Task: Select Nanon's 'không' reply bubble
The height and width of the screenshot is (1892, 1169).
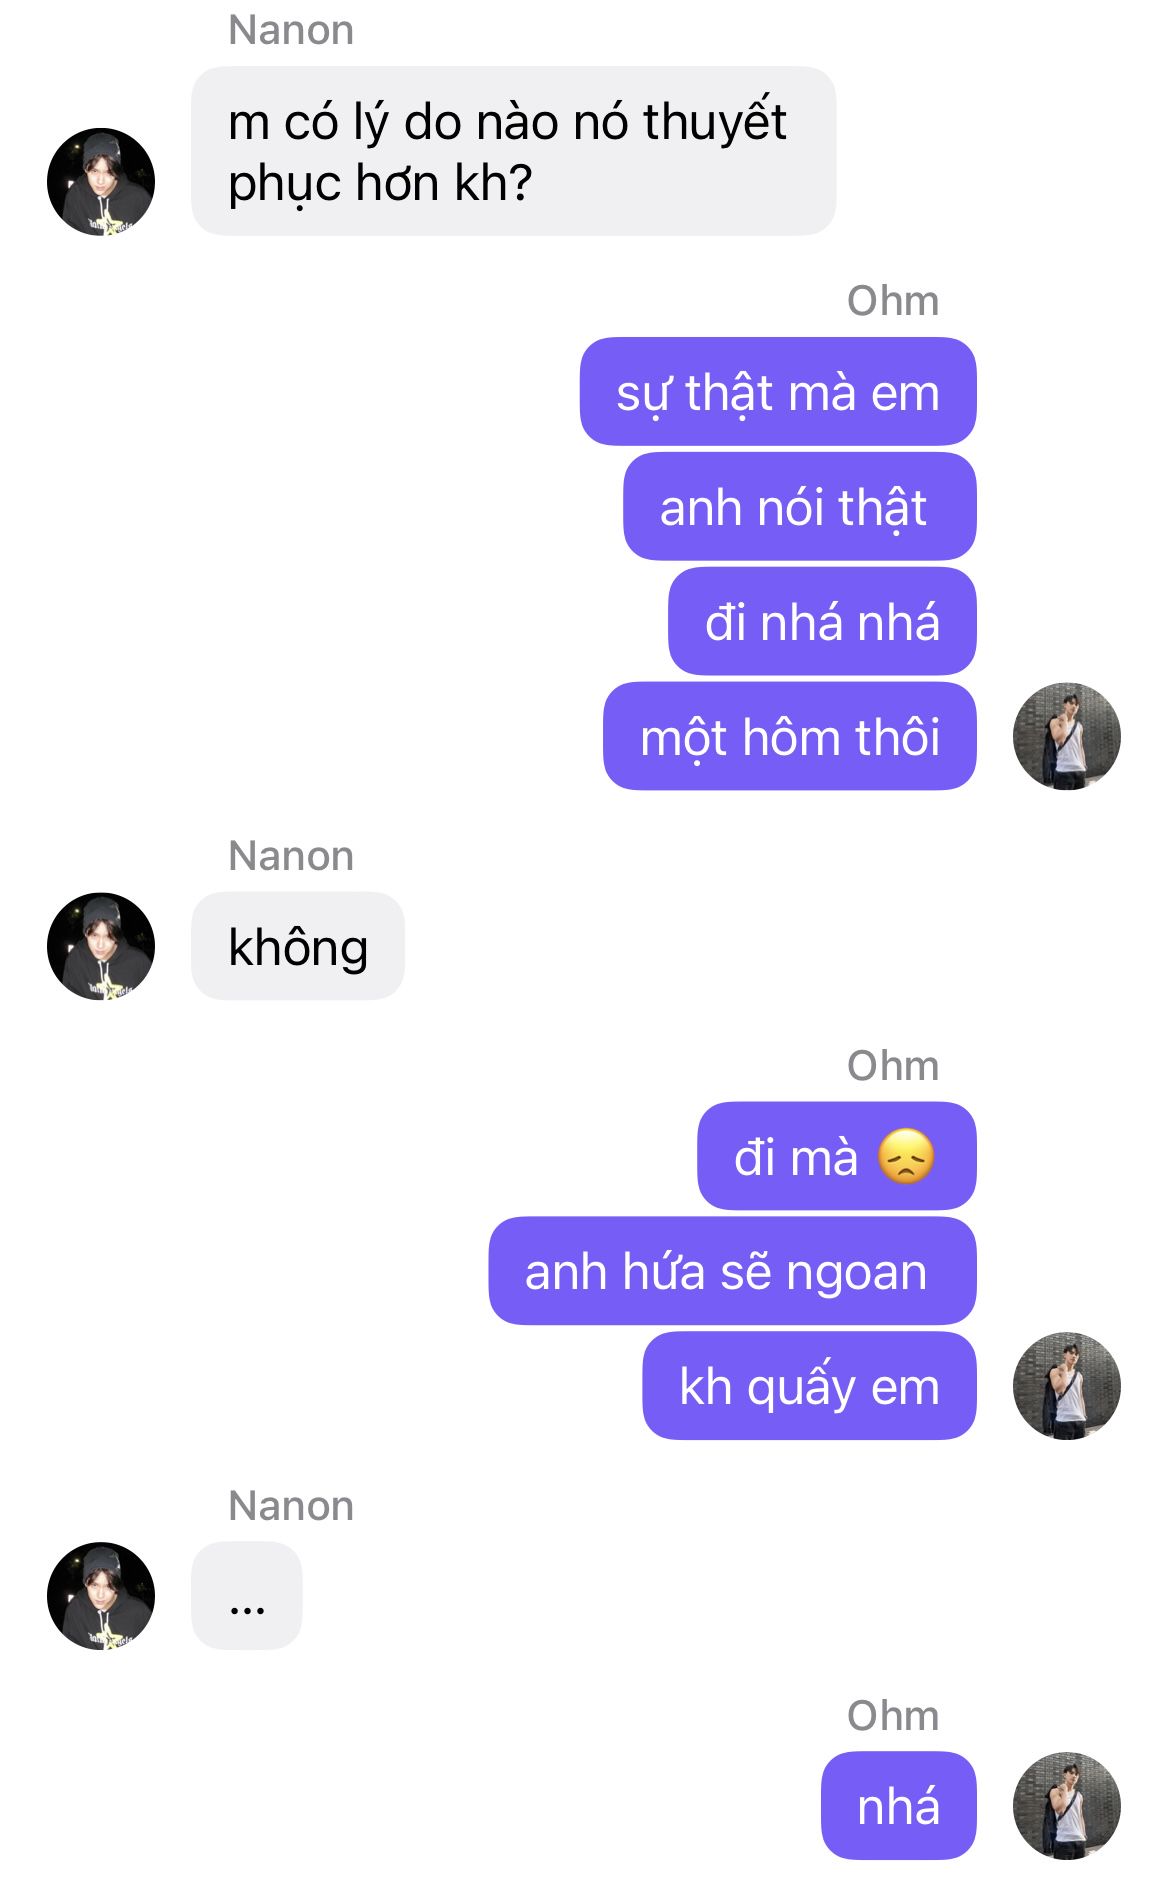Action: (x=298, y=946)
